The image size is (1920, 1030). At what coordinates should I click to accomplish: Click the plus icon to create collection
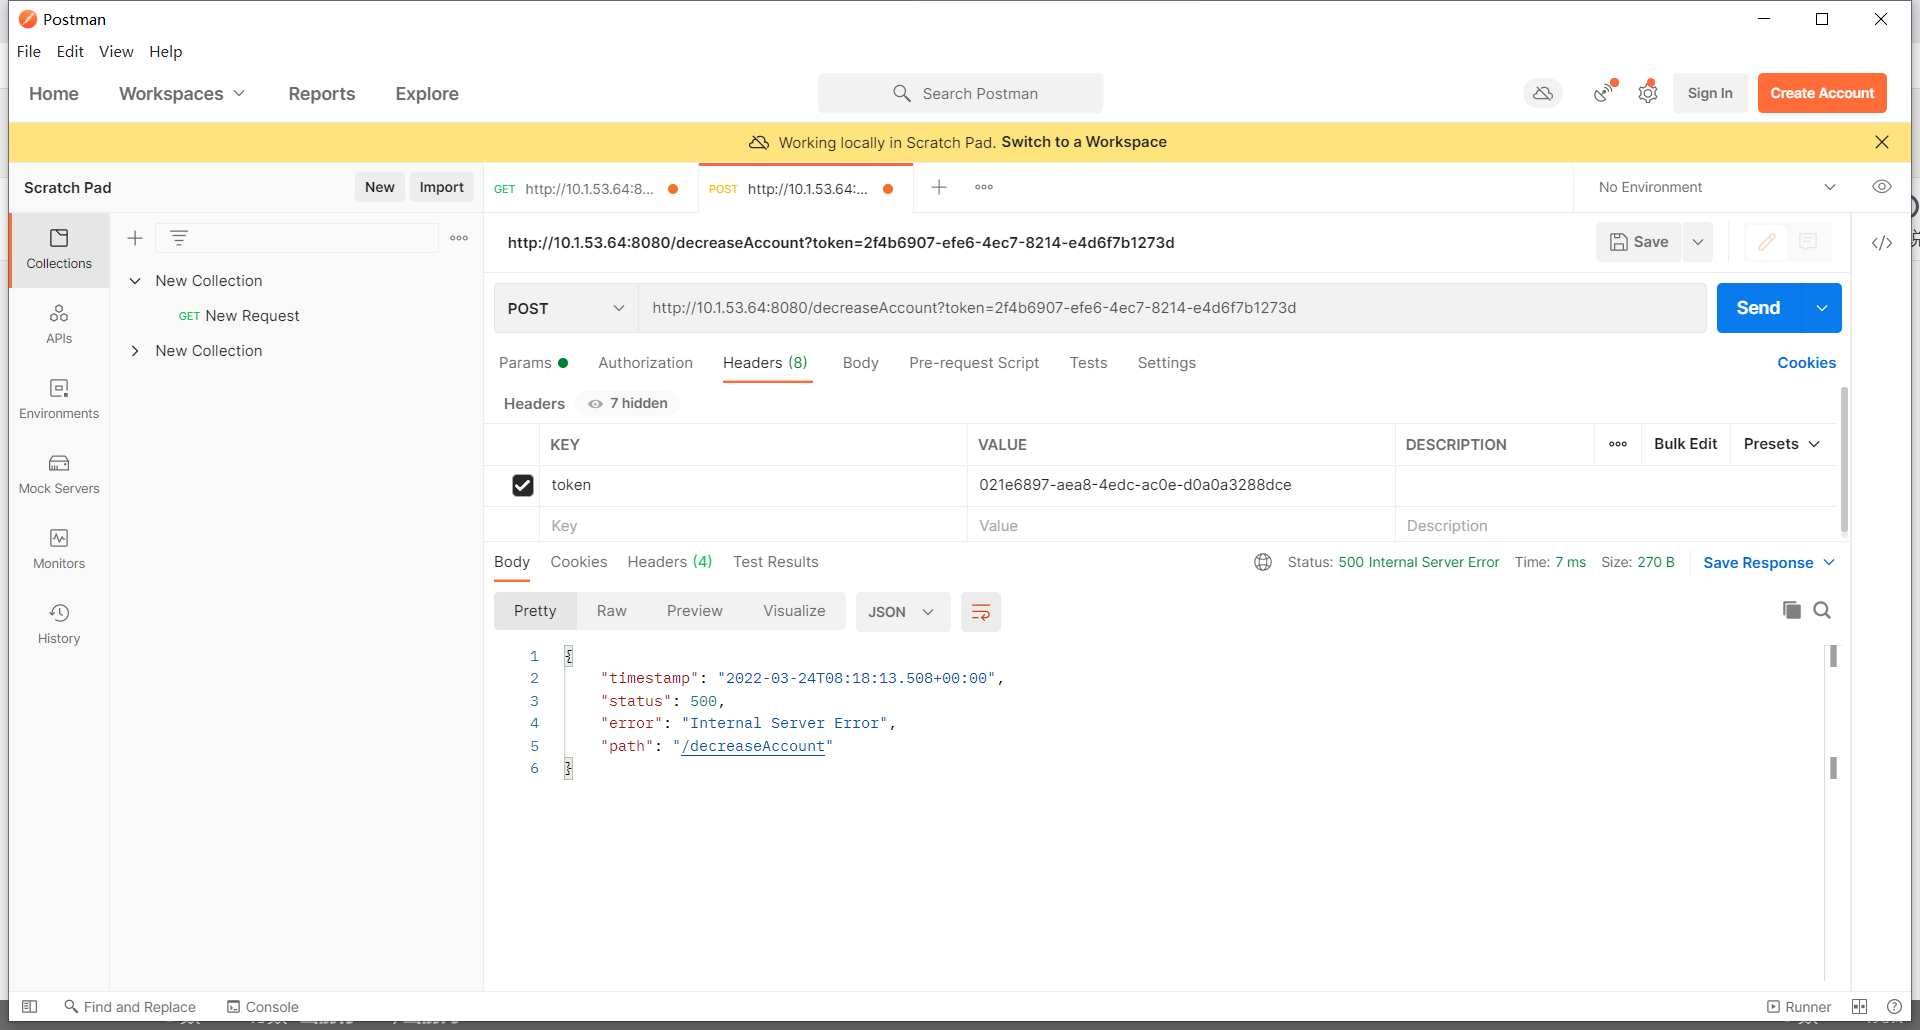tap(135, 238)
